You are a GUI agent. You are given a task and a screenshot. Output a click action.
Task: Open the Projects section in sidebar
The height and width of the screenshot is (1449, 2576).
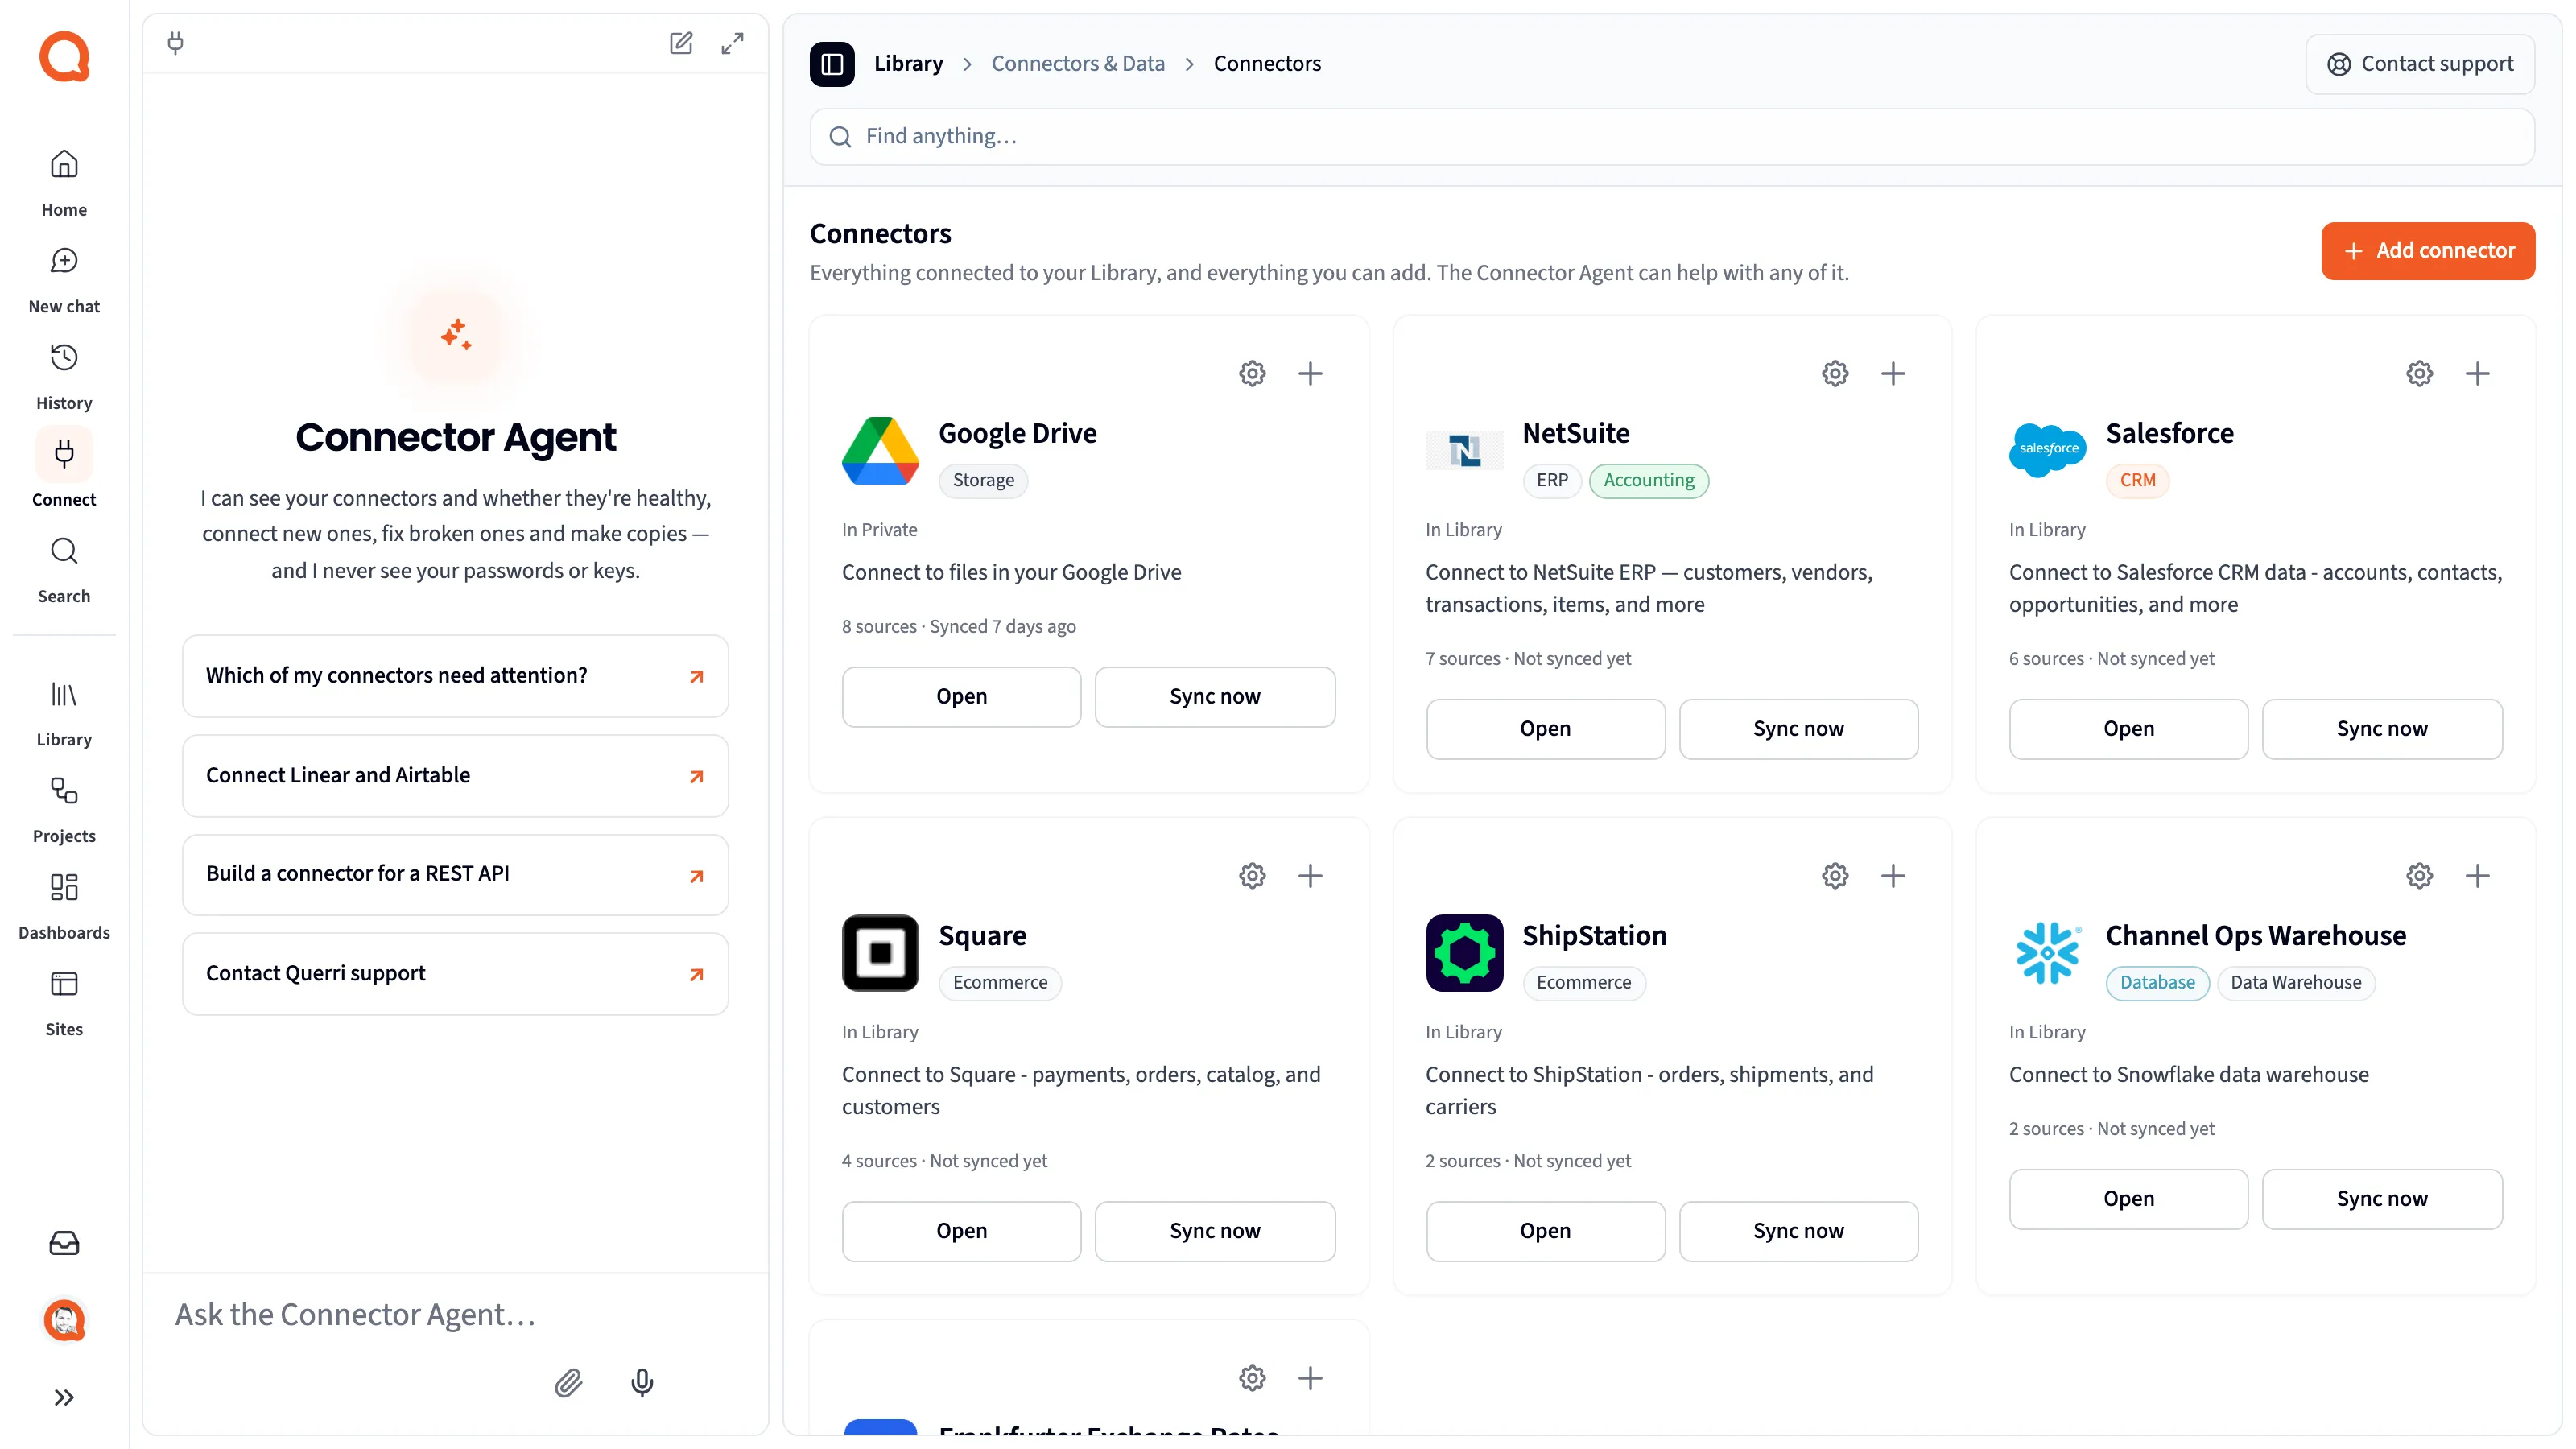[64, 808]
